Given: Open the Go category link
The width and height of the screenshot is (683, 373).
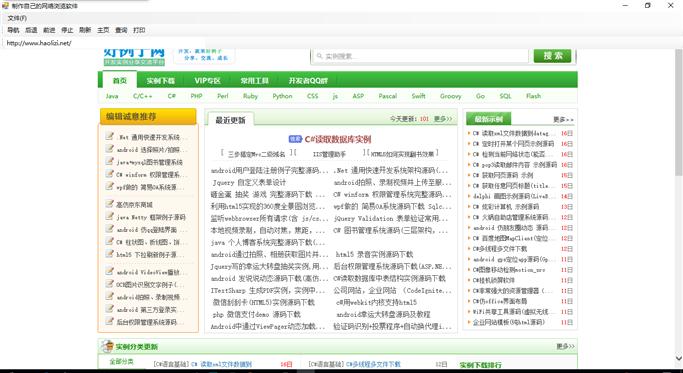Looking at the screenshot, I should [x=480, y=96].
